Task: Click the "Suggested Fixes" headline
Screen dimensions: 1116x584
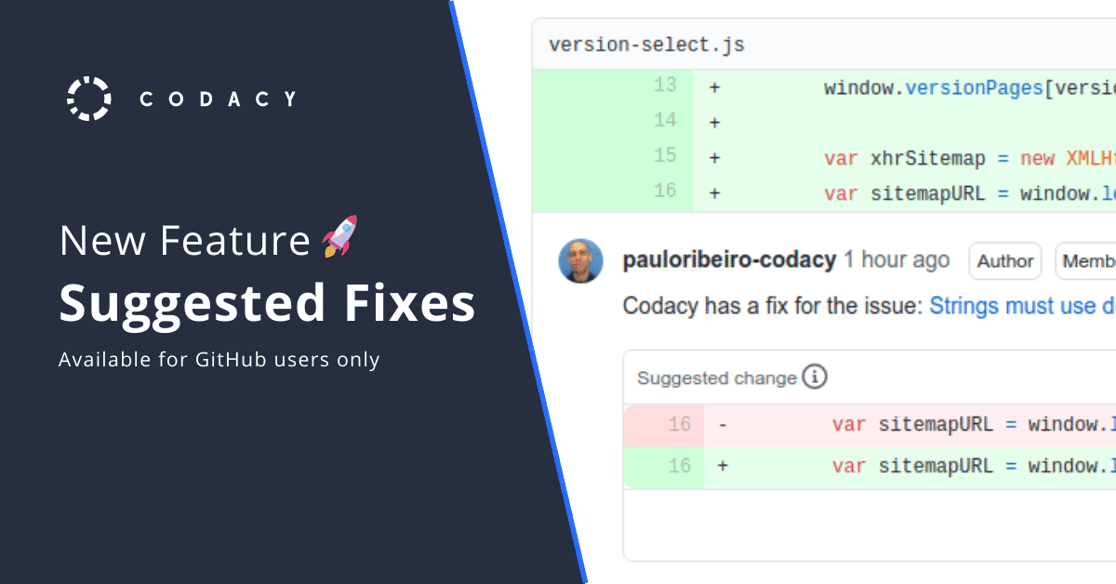Action: point(267,303)
